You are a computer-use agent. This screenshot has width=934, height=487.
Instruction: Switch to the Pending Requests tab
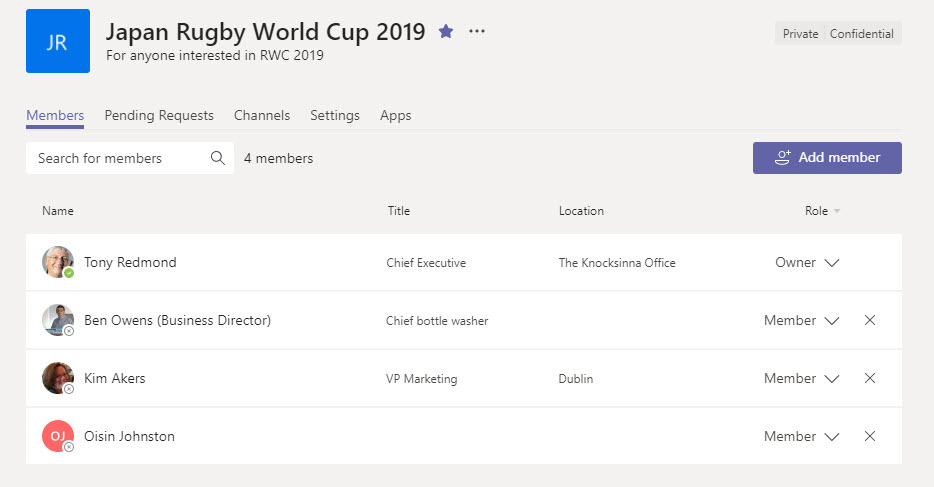pos(159,115)
